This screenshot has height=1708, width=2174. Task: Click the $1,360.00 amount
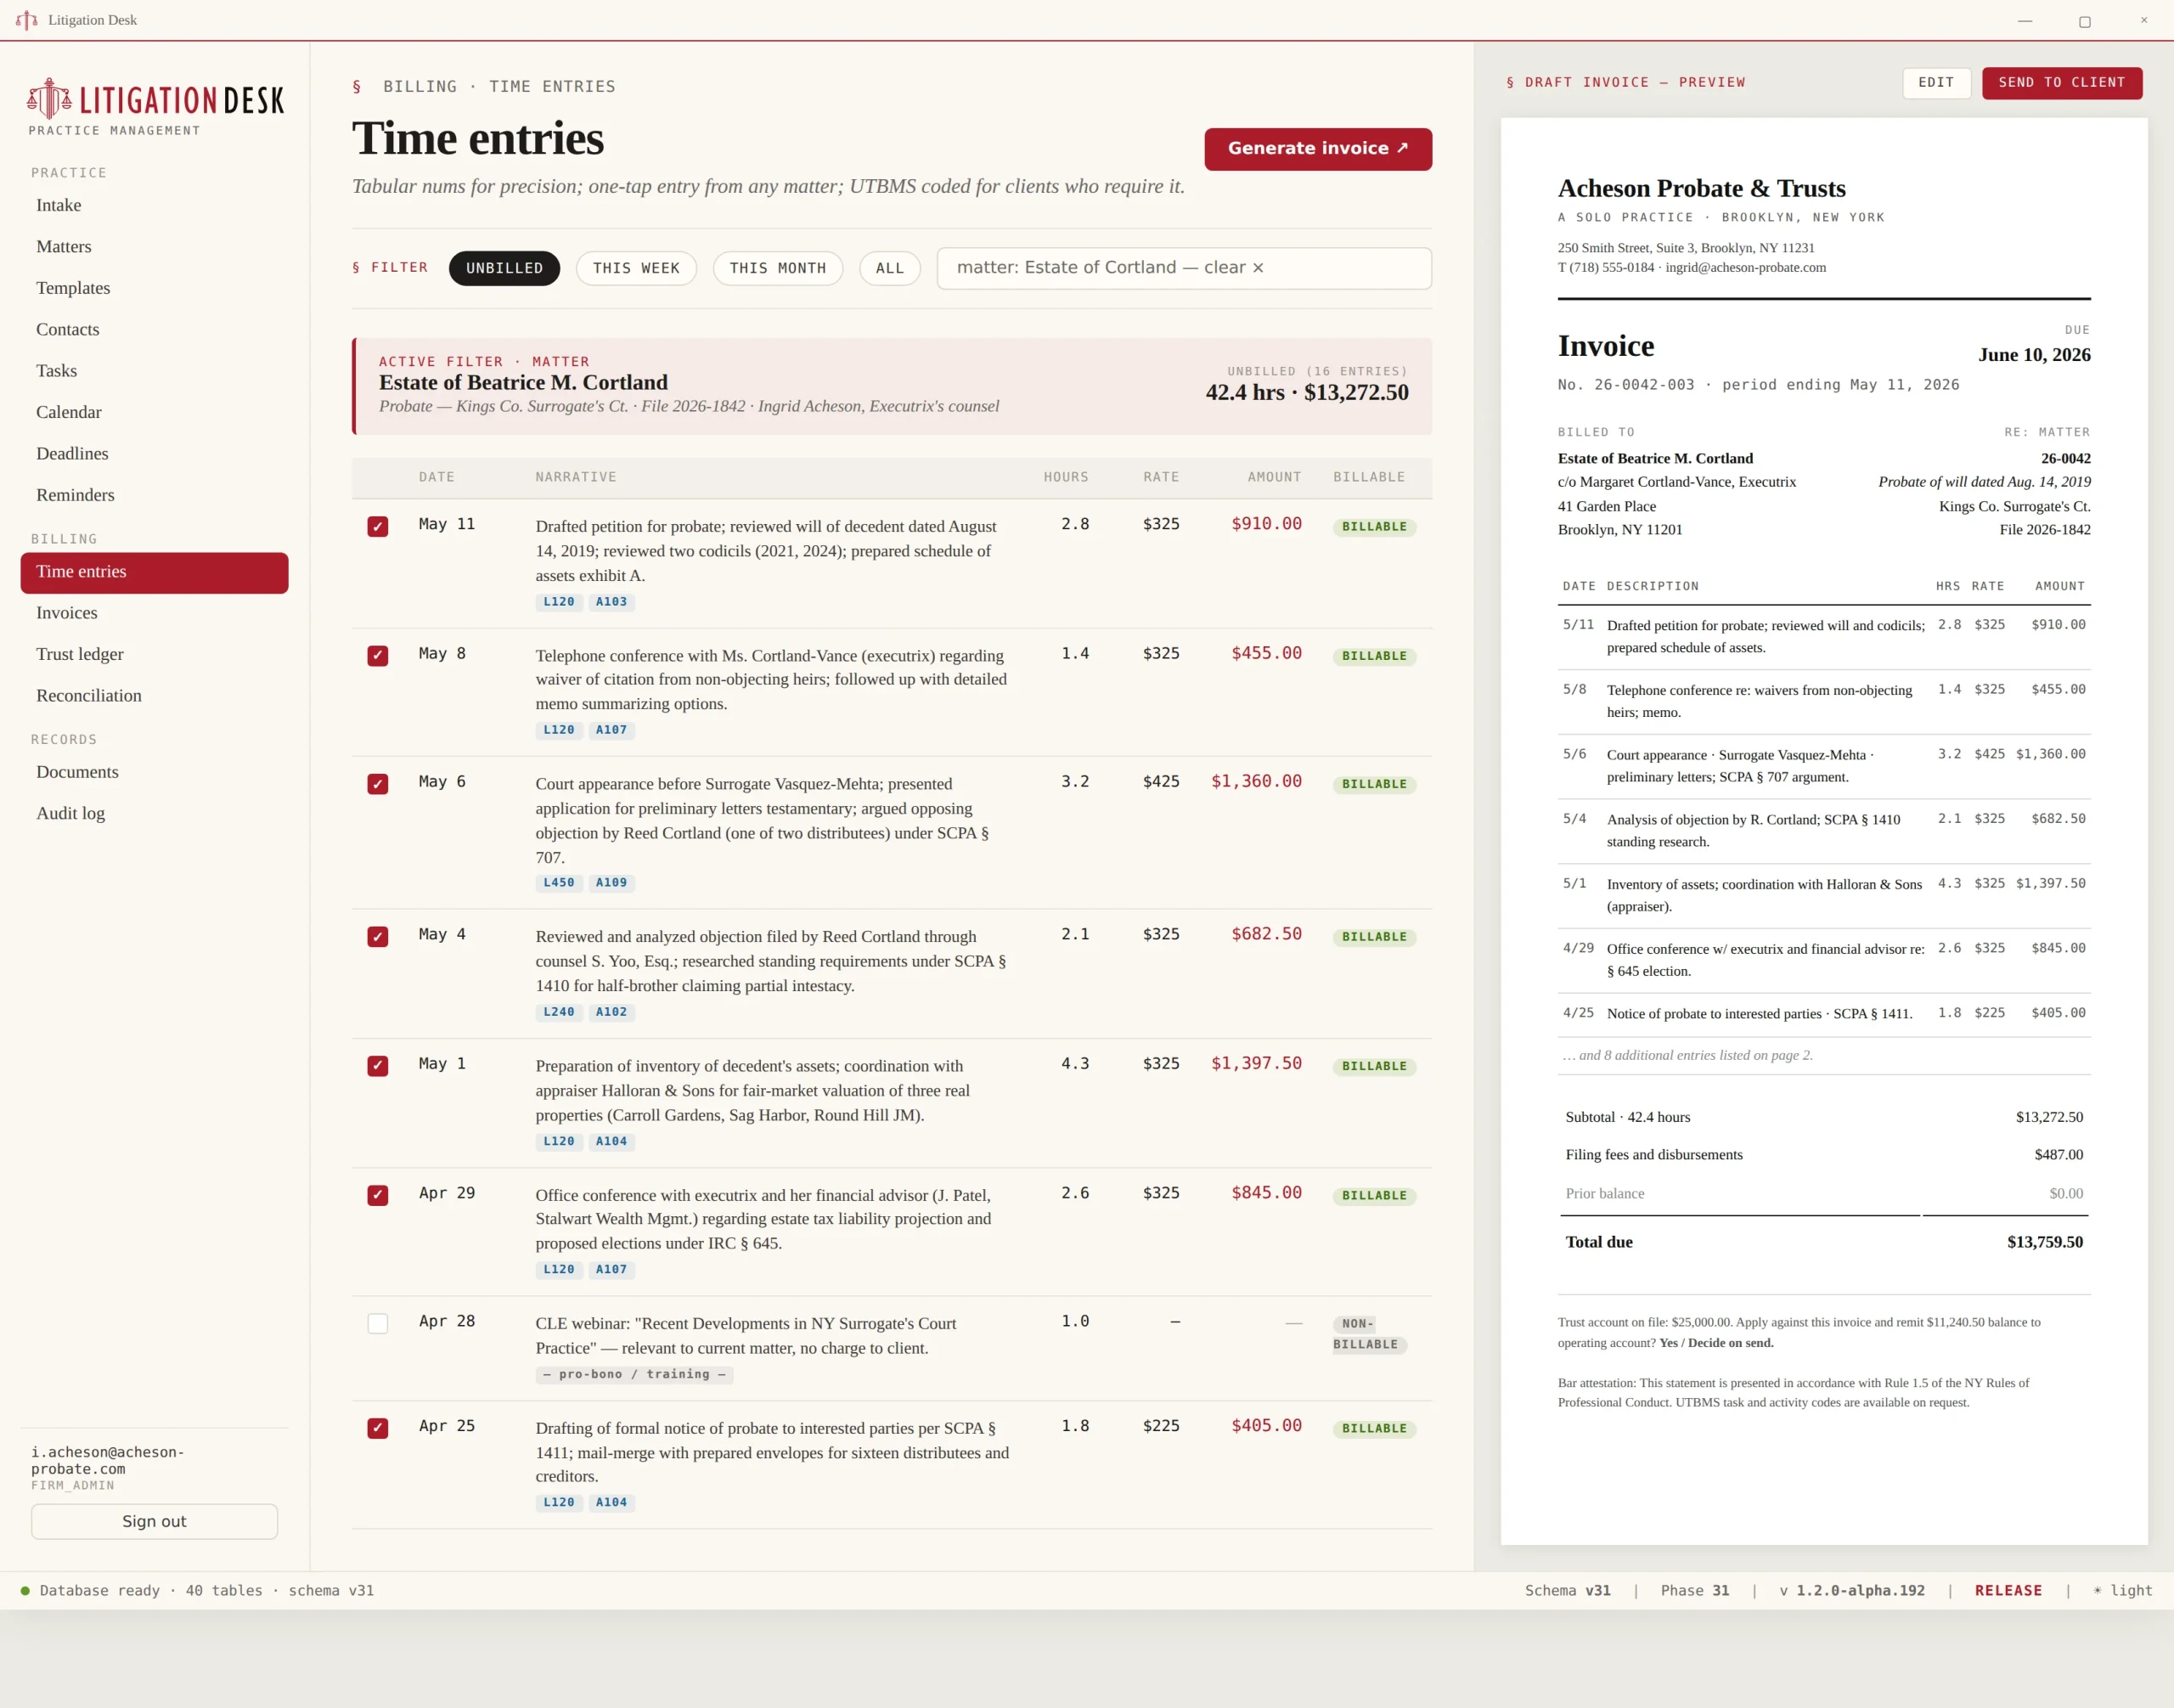click(x=1256, y=781)
